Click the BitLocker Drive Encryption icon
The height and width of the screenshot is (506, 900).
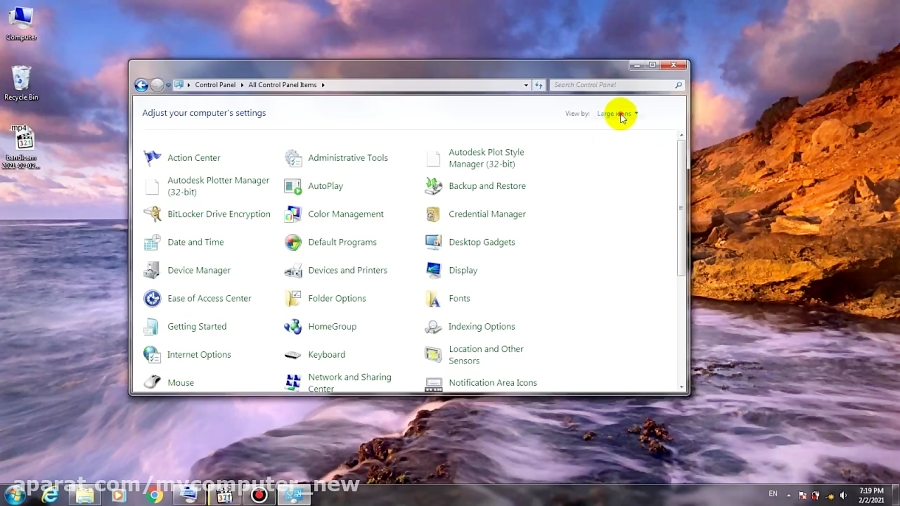(x=152, y=214)
